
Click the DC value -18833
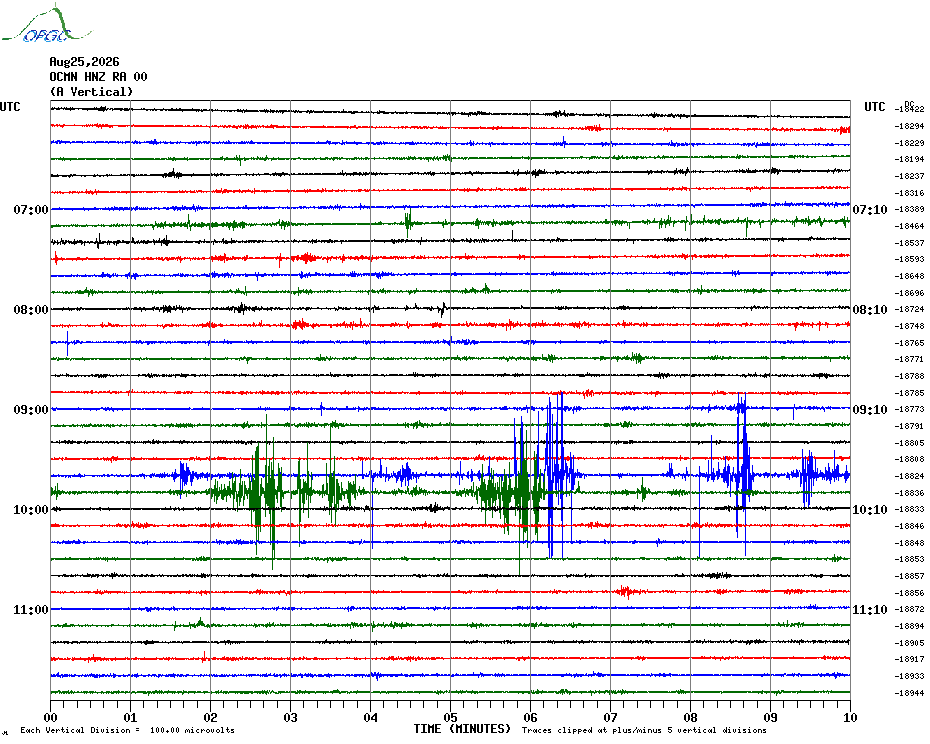click(909, 509)
